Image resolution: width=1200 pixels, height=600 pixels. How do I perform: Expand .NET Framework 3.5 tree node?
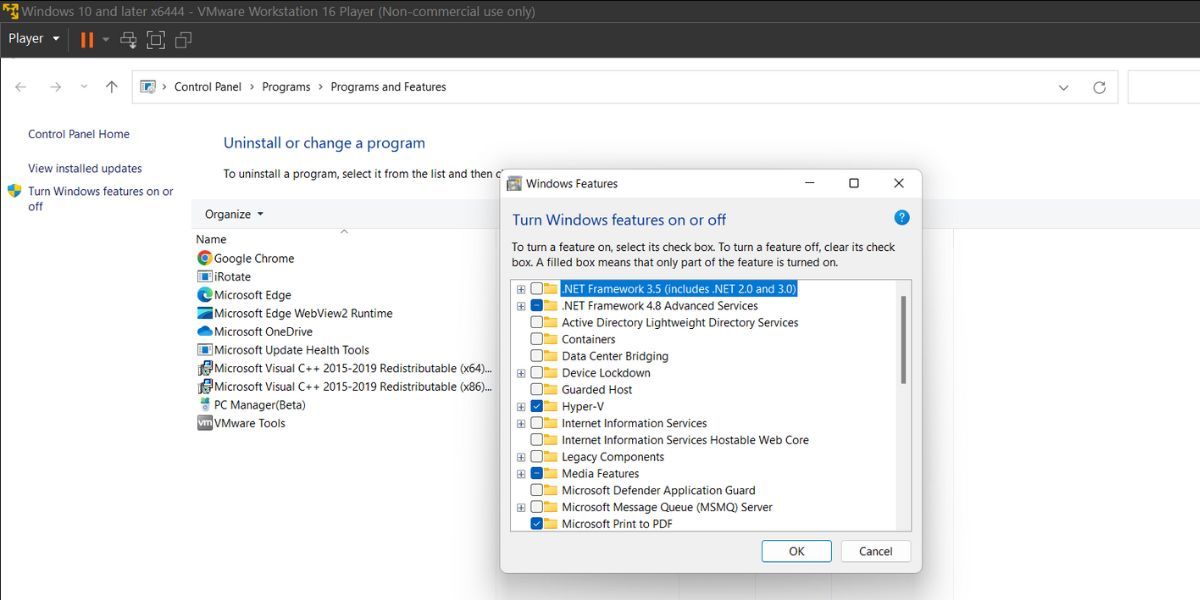click(x=521, y=289)
